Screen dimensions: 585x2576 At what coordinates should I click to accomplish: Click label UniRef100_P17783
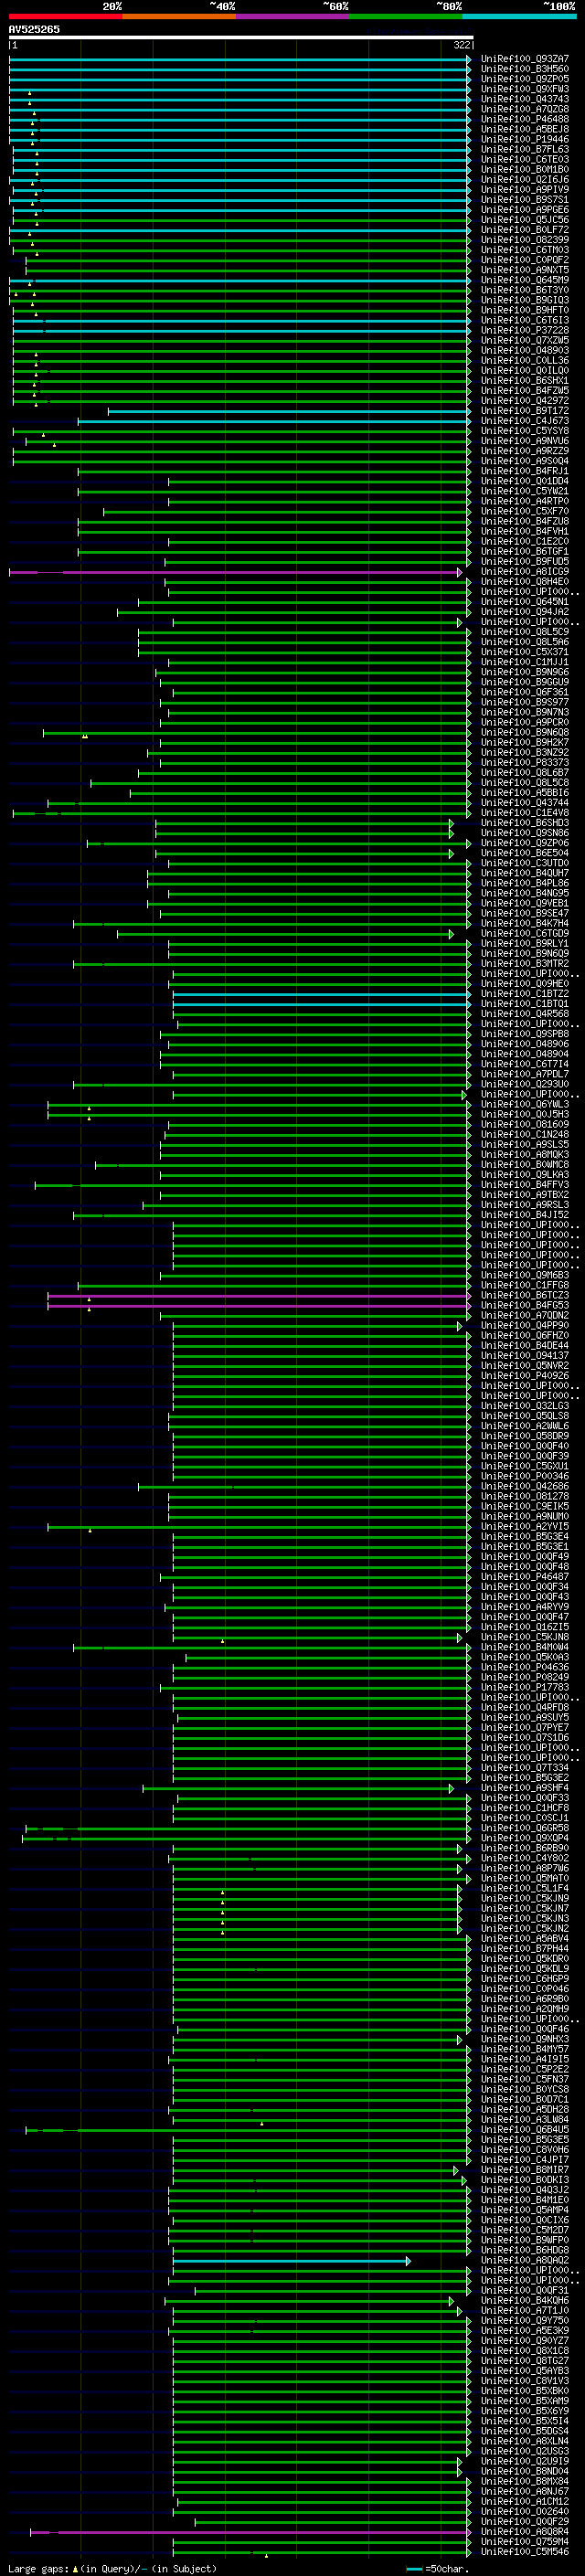(525, 1687)
